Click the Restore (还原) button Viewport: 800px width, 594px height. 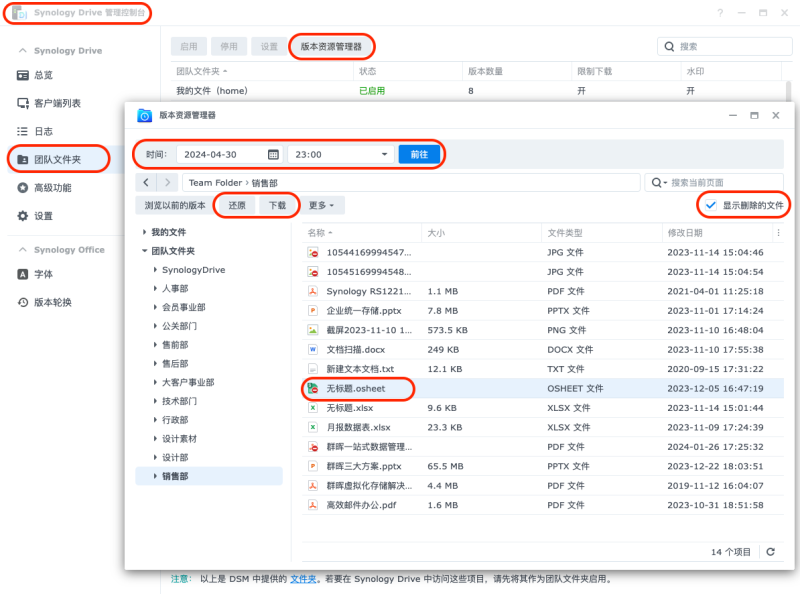237,205
